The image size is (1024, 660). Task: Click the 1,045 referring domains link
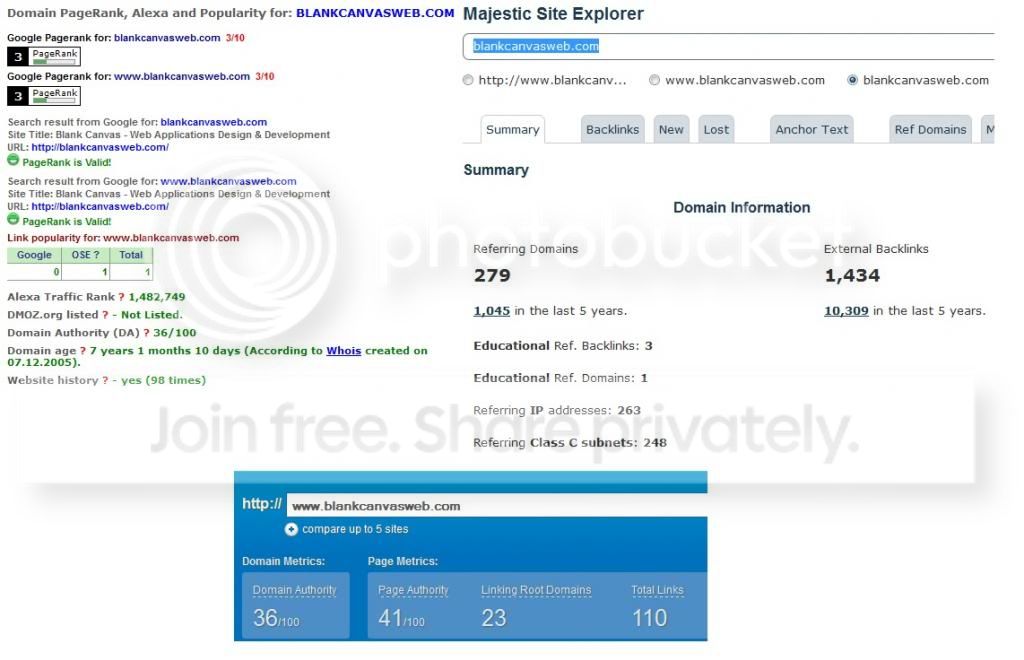[492, 311]
